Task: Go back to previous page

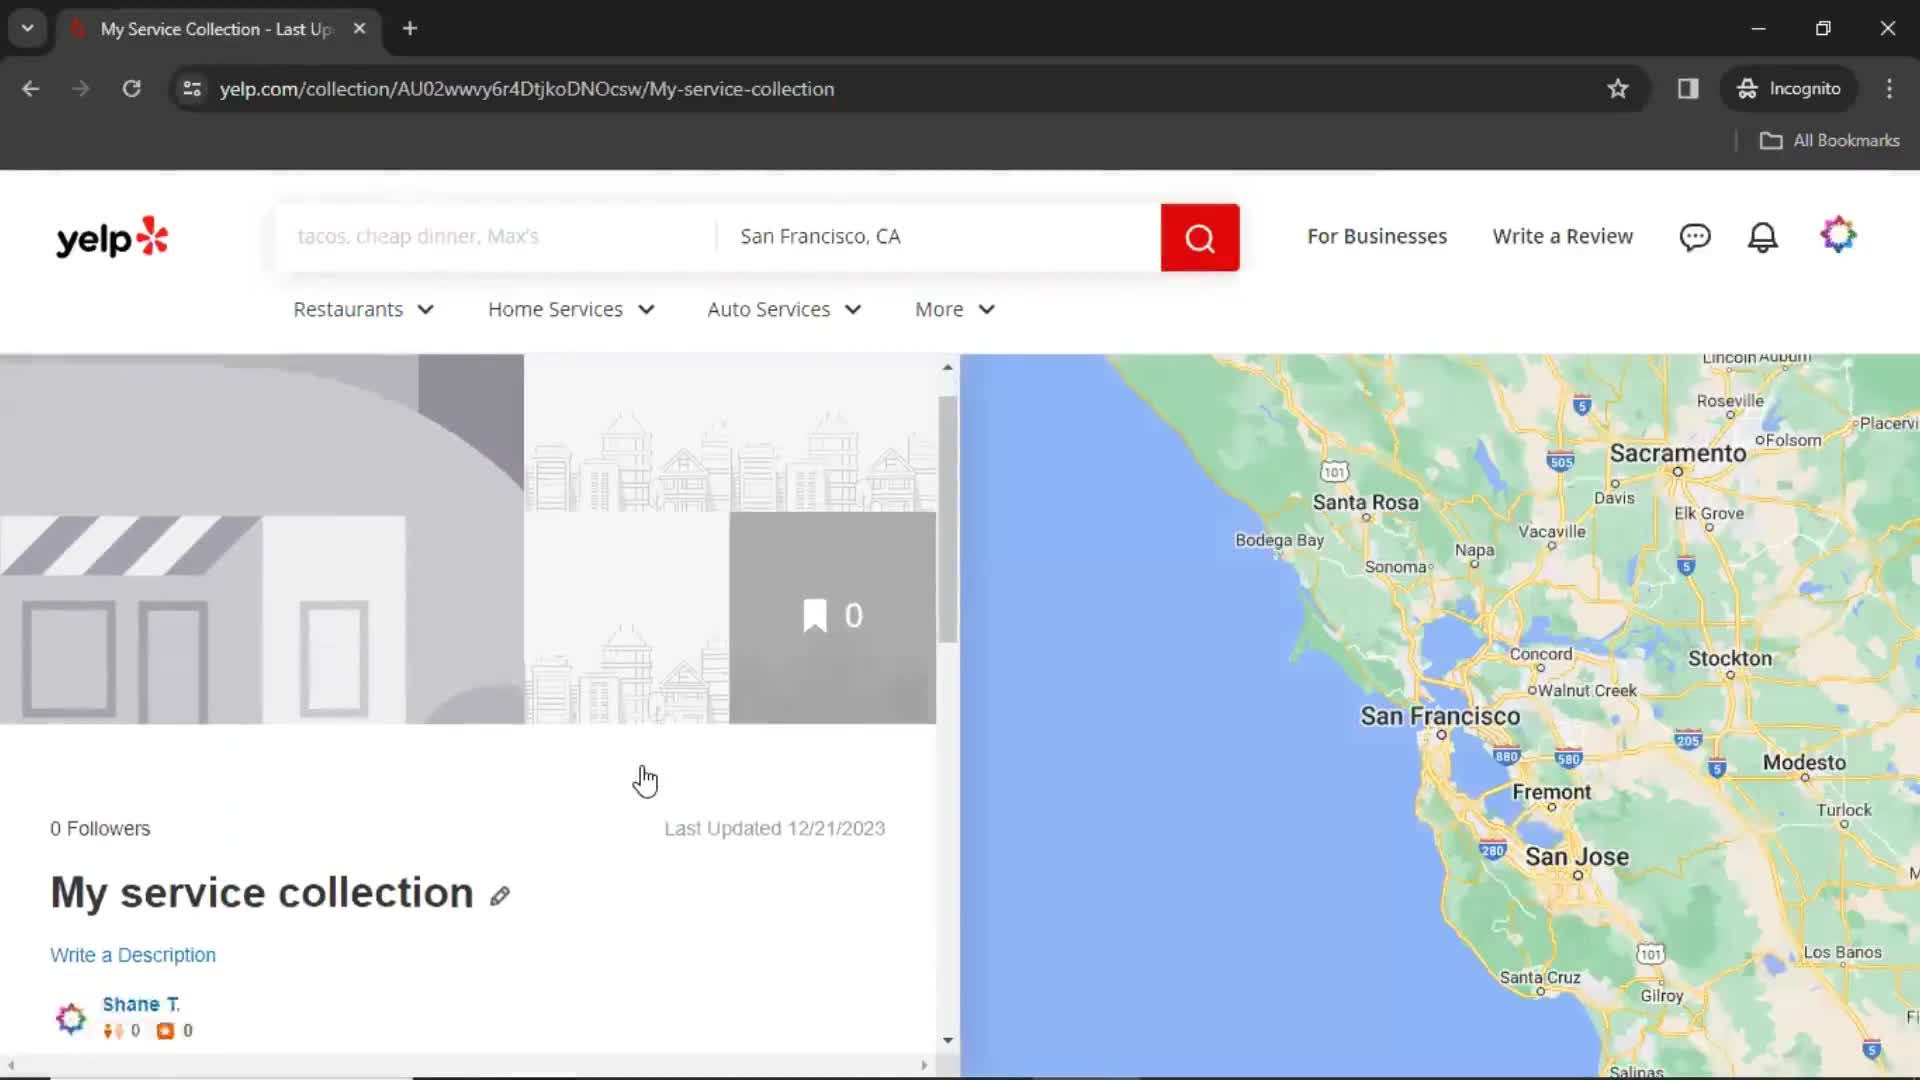Action: (31, 89)
